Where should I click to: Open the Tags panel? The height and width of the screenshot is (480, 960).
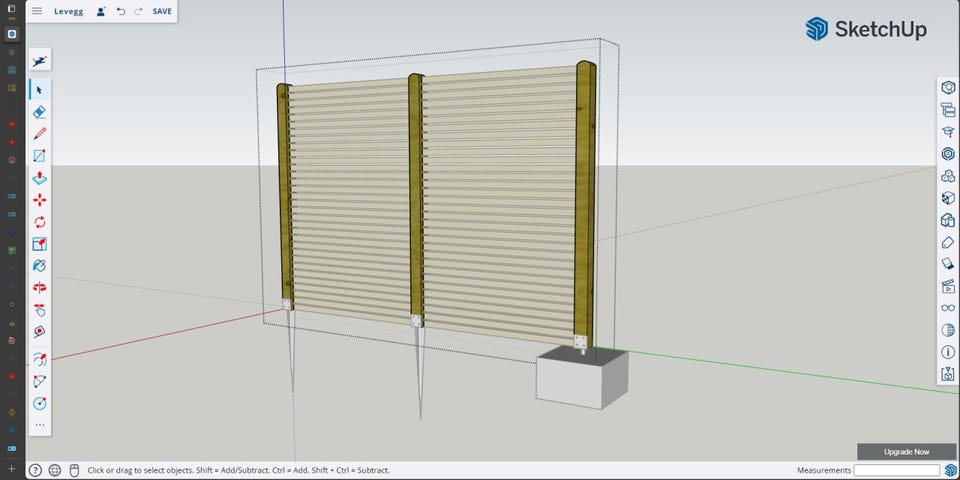(948, 242)
